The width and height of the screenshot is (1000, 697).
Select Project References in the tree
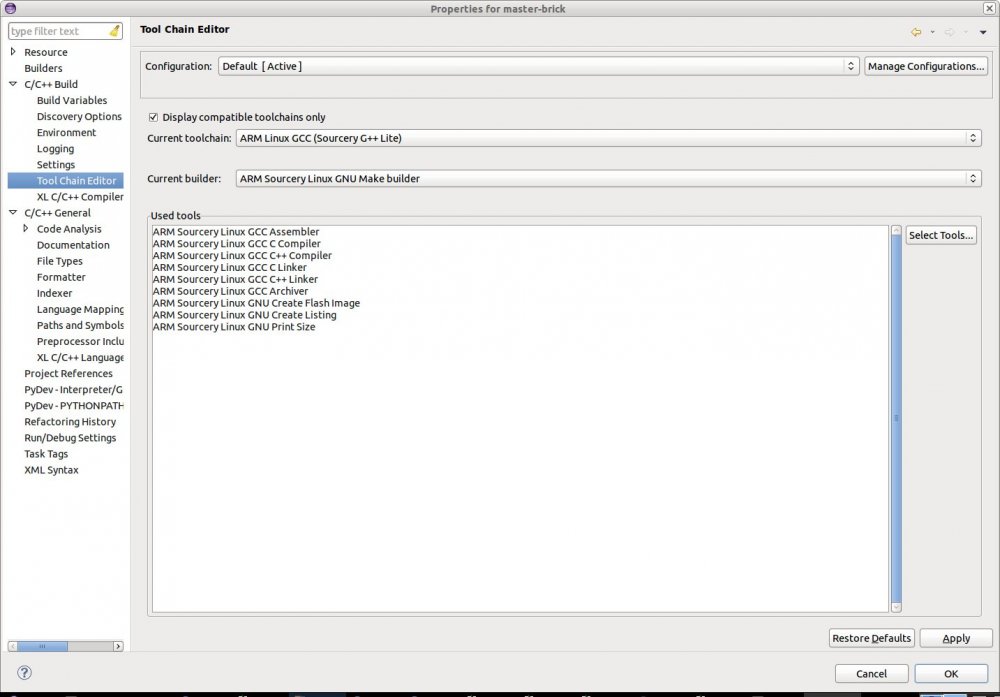pos(68,373)
